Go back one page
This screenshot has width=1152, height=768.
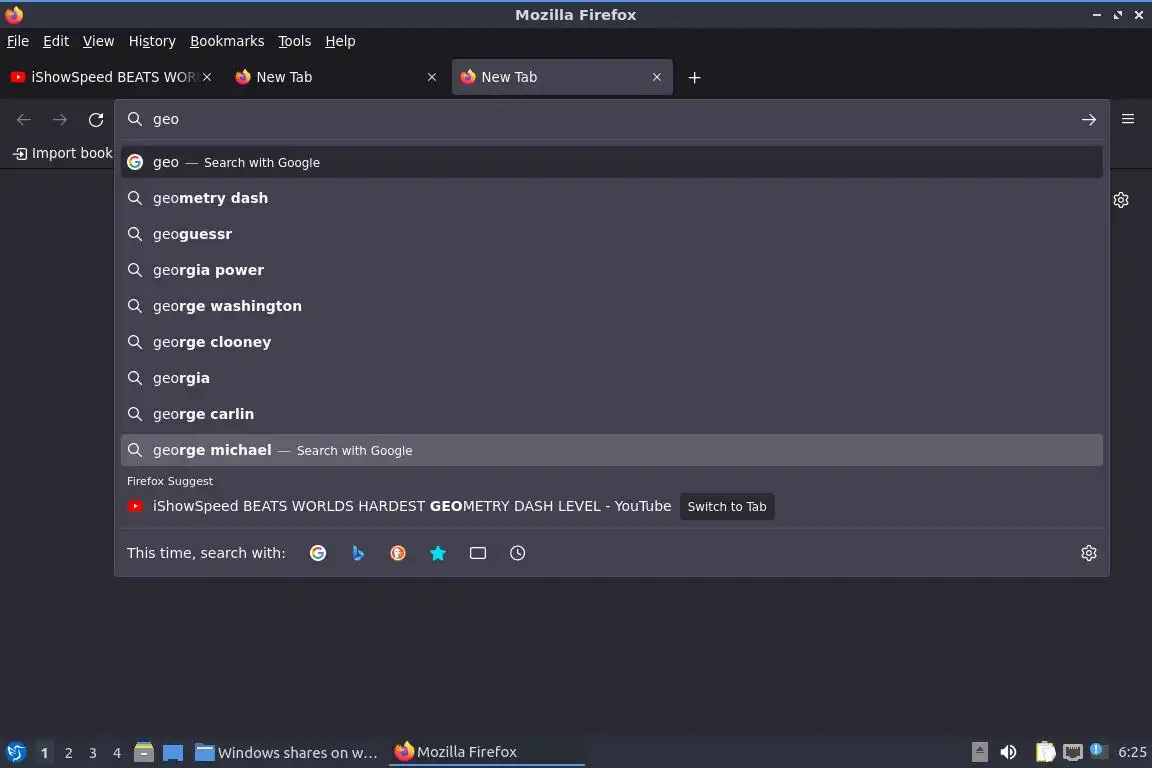(x=24, y=119)
